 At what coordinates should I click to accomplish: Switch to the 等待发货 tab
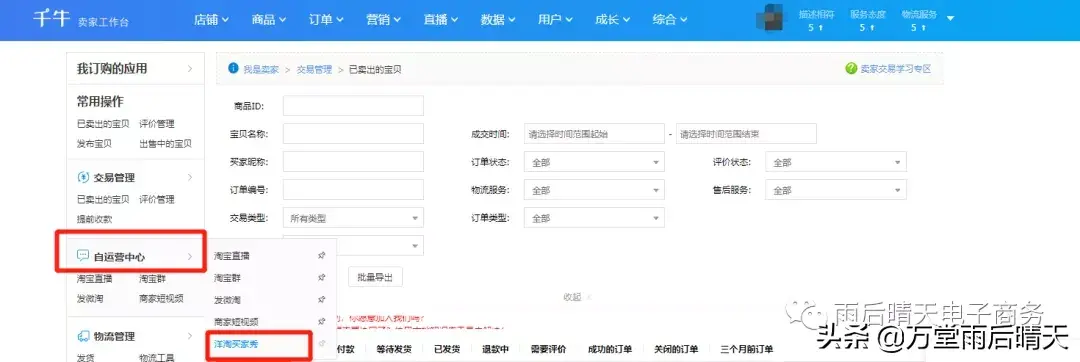tap(395, 349)
